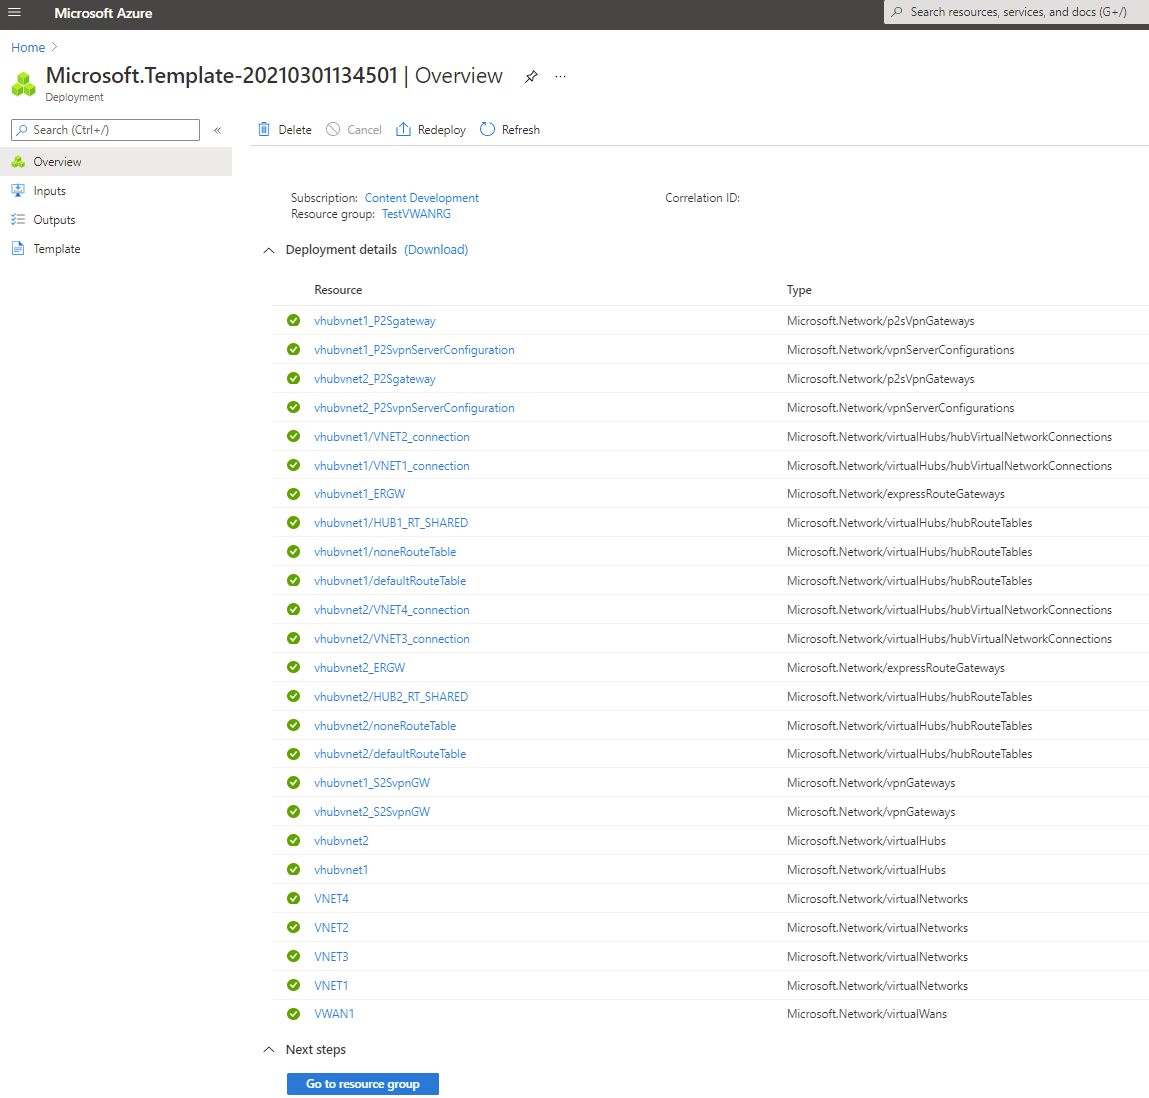Select the Outputs blade icon
Image resolution: width=1149 pixels, height=1098 pixels.
[x=20, y=219]
